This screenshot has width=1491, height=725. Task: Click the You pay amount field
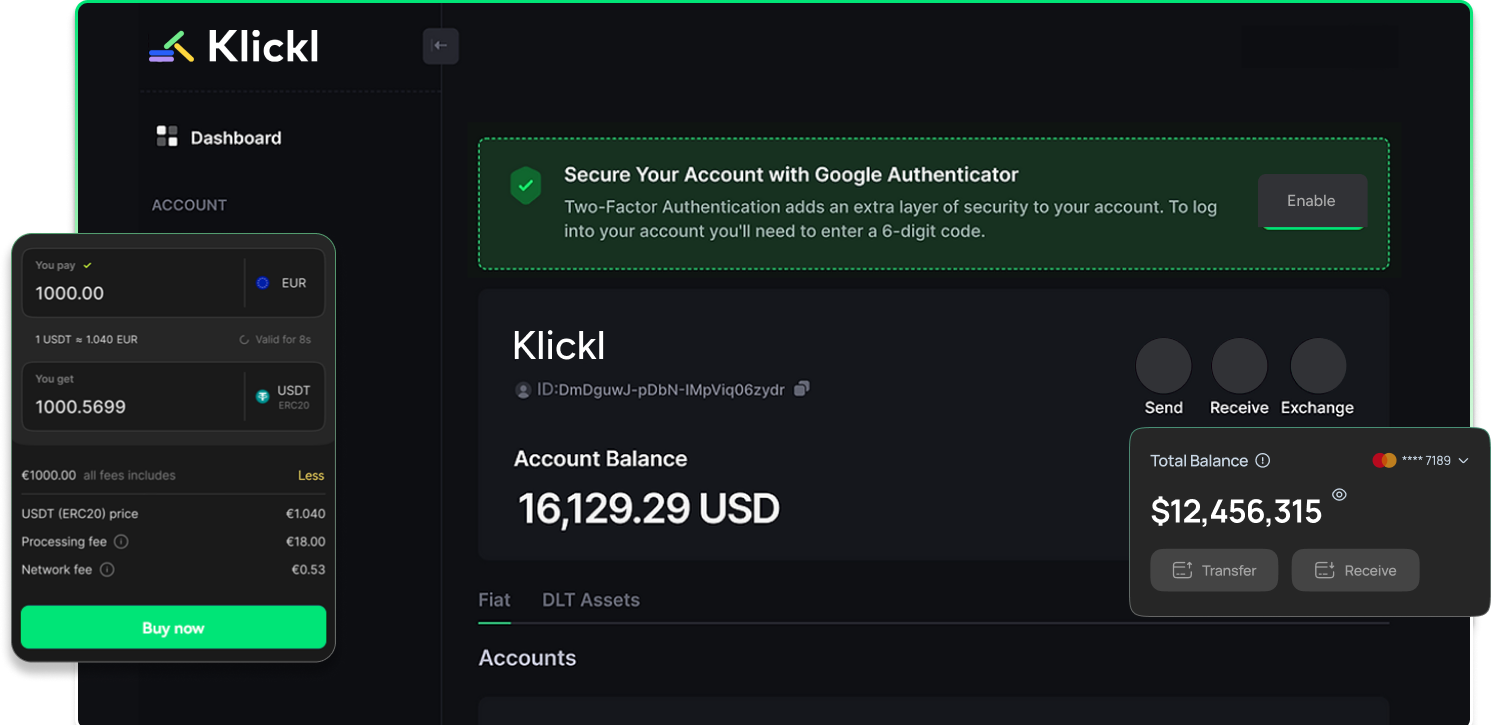pos(133,283)
